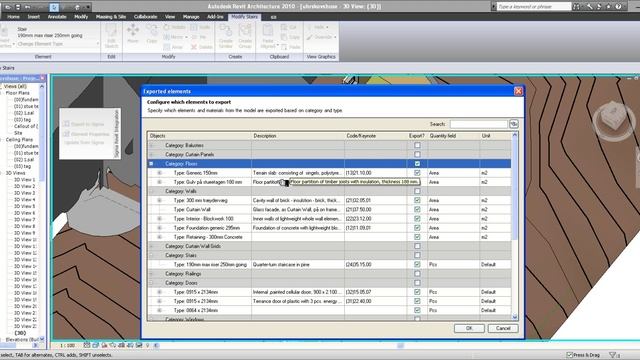Switch to Massing & Site tab
This screenshot has width=640, height=360.
coord(111,17)
